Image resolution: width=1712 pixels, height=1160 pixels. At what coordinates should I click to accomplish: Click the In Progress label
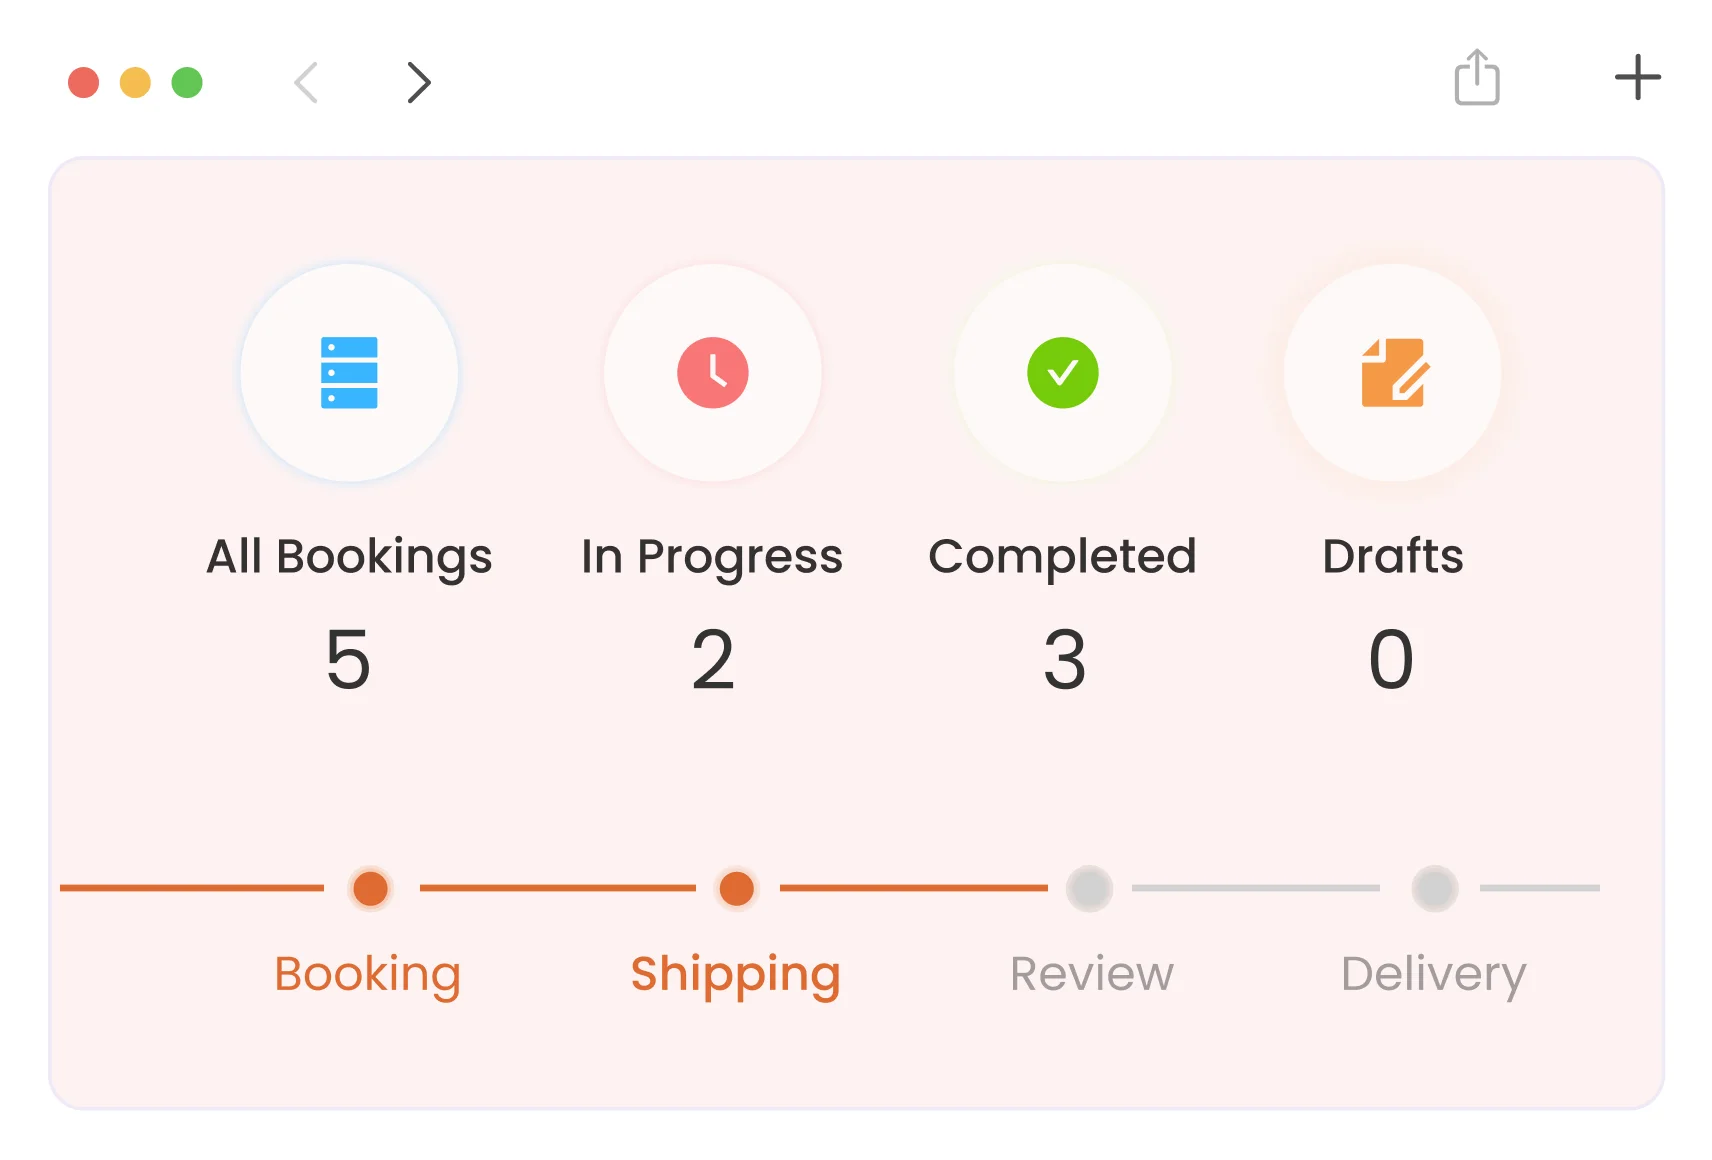pos(712,556)
